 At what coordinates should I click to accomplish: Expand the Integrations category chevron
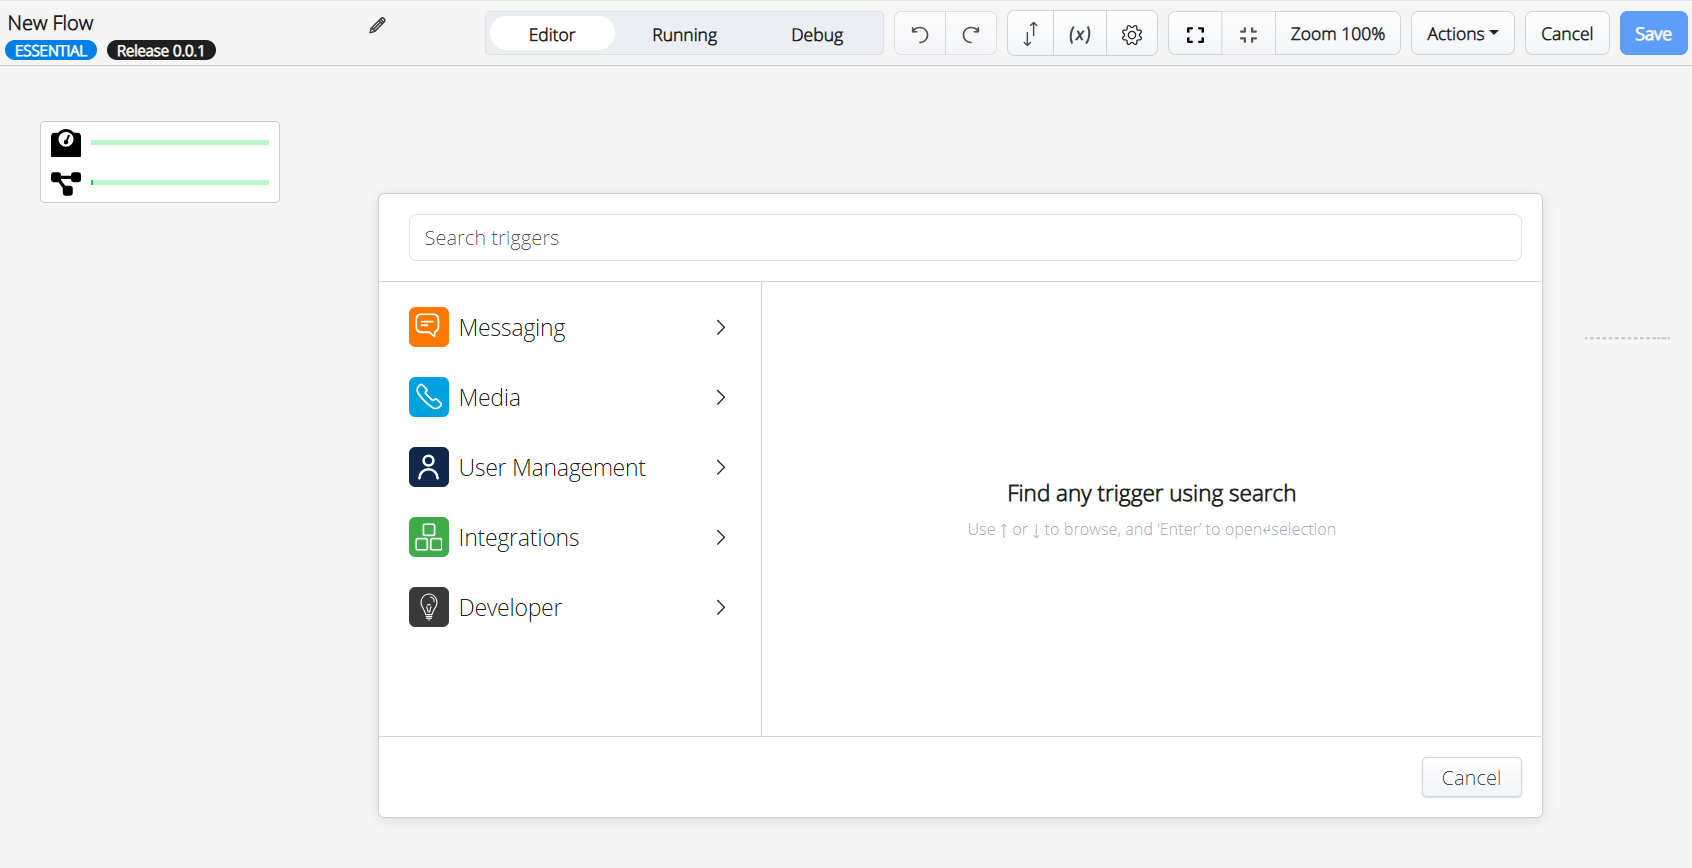[720, 538]
